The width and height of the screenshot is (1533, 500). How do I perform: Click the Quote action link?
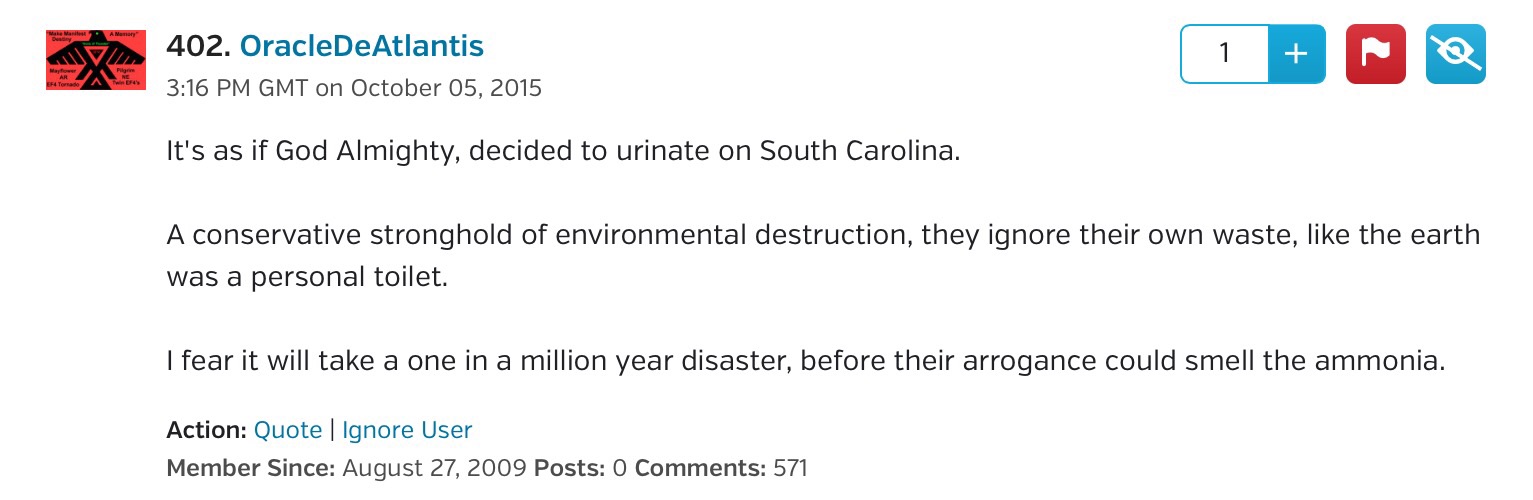tap(288, 431)
